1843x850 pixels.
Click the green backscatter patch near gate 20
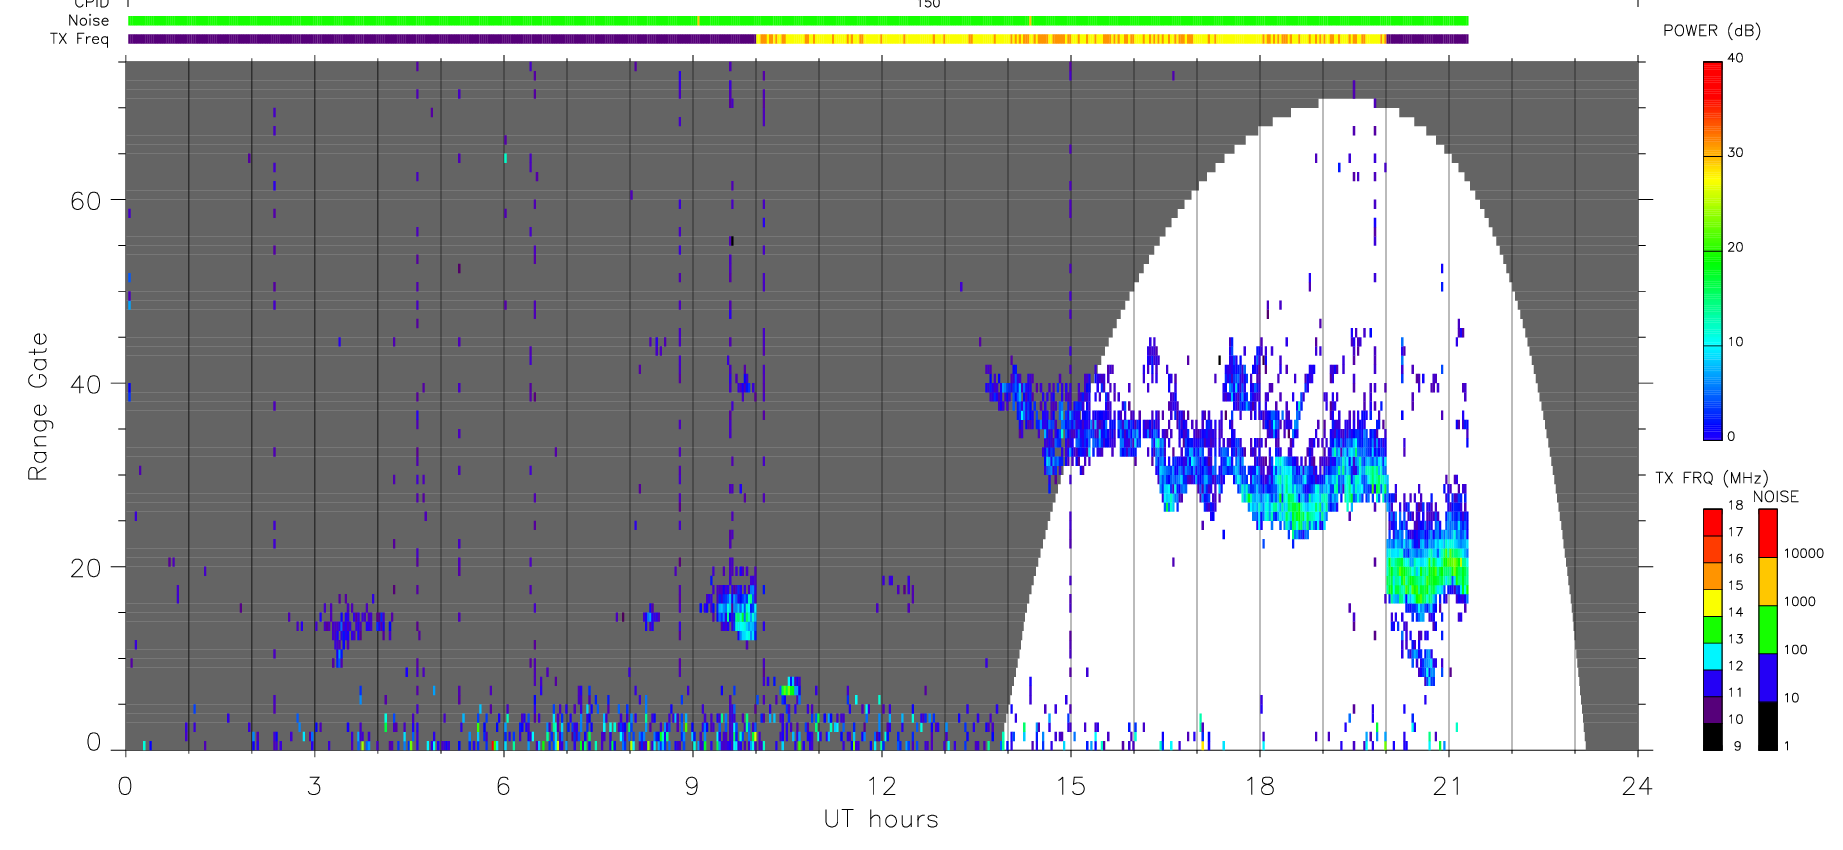pos(1426,572)
